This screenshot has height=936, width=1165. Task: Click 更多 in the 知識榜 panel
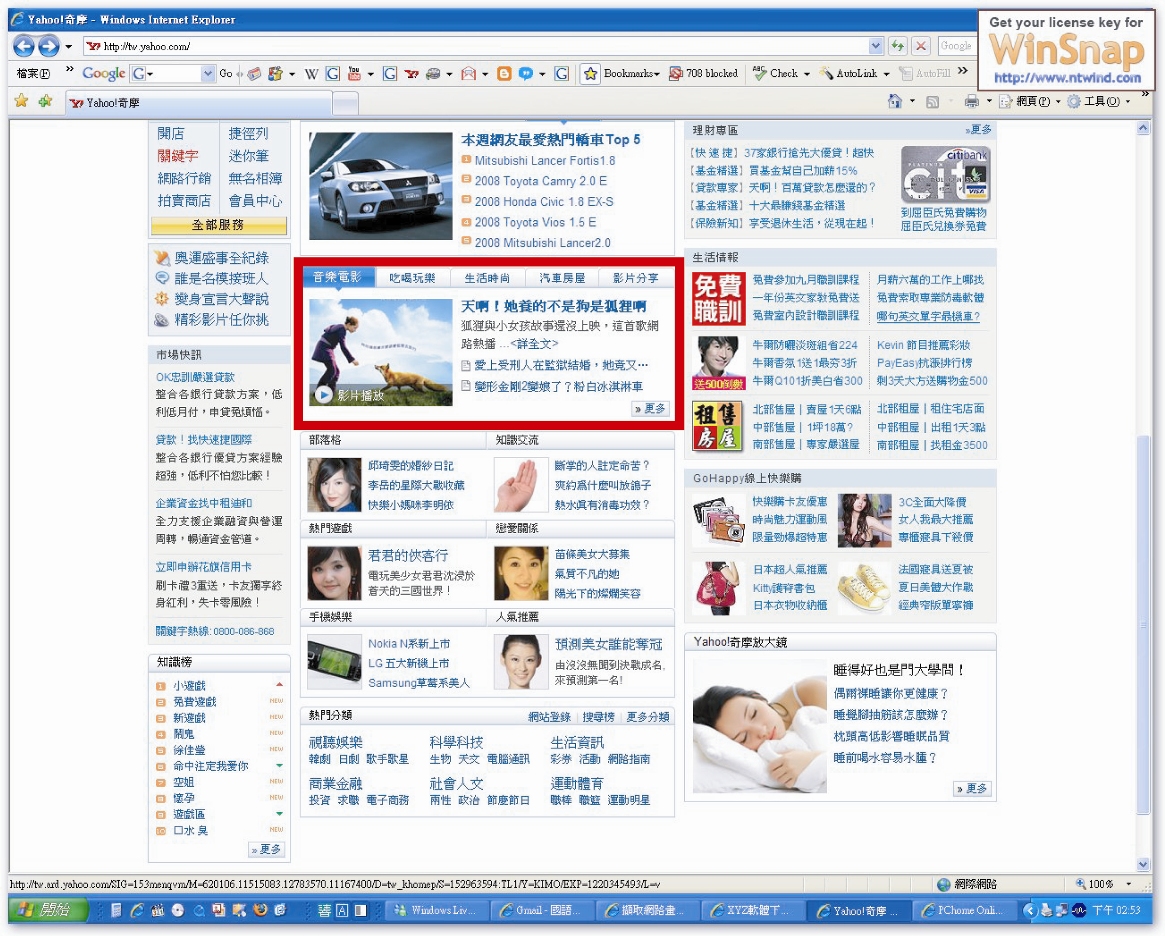point(267,849)
